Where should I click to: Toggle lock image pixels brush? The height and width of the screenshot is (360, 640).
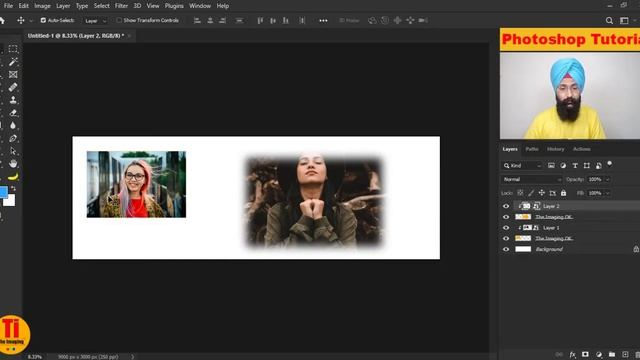pos(531,193)
